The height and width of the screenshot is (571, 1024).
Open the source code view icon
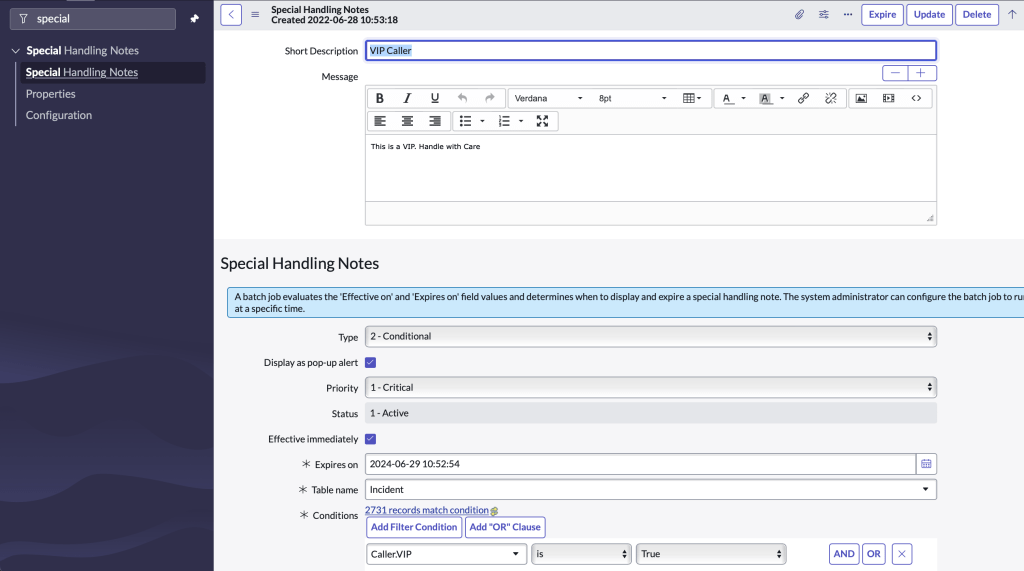916,98
